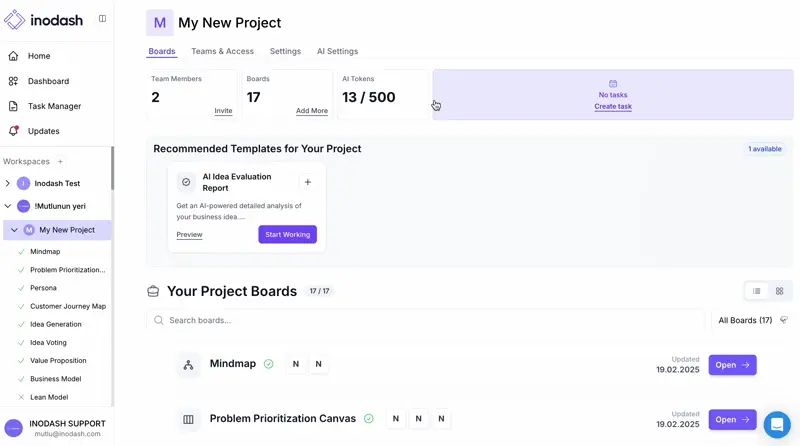Click the Start Working button

coord(287,234)
